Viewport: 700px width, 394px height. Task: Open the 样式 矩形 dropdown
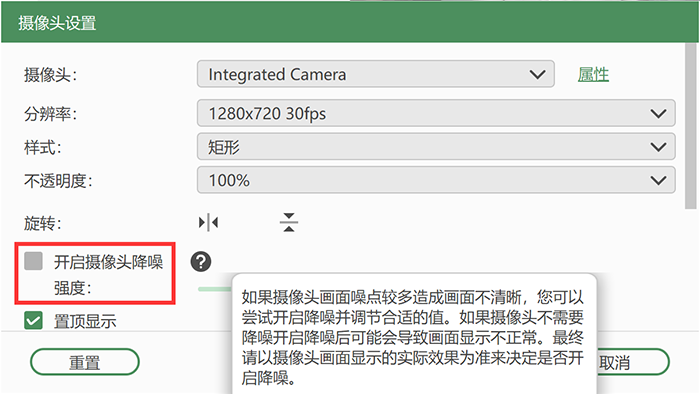pos(436,147)
